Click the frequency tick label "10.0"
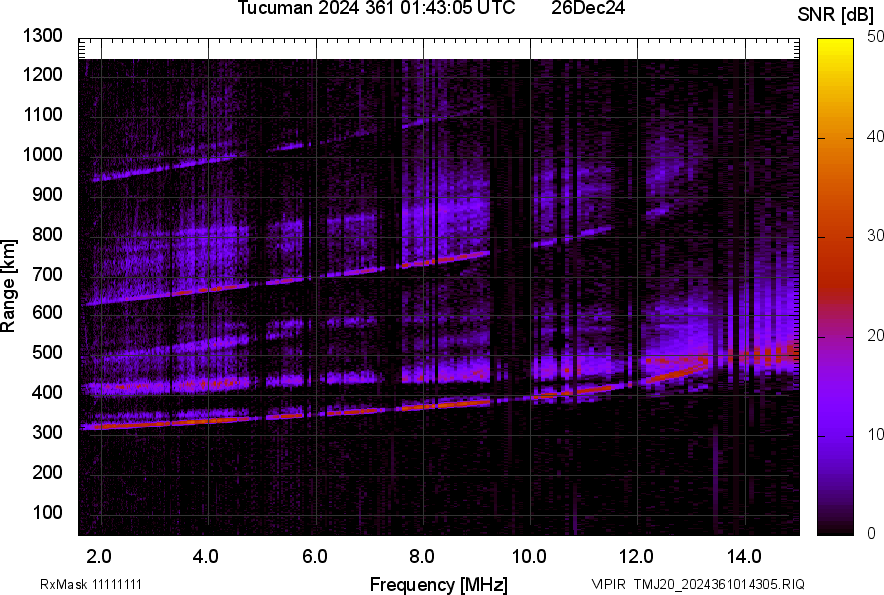The image size is (884, 595). (529, 557)
